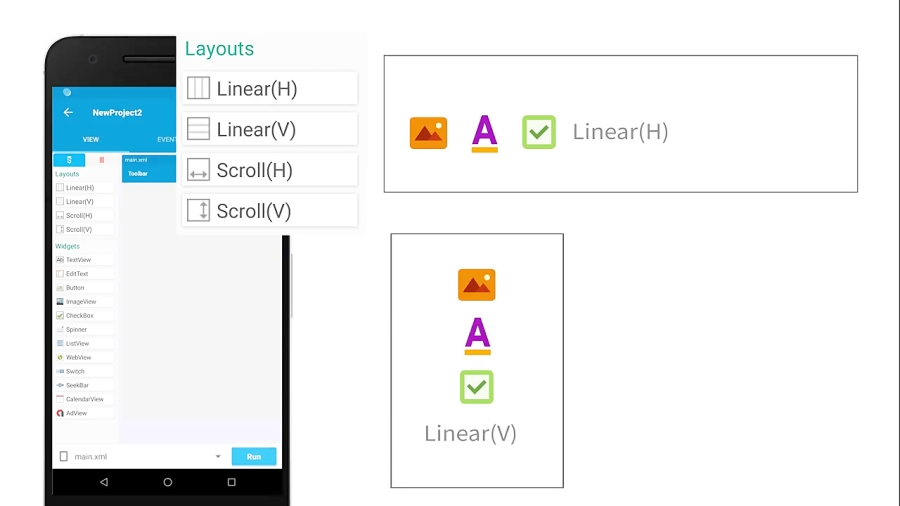Open the EVENT tab

coord(166,140)
